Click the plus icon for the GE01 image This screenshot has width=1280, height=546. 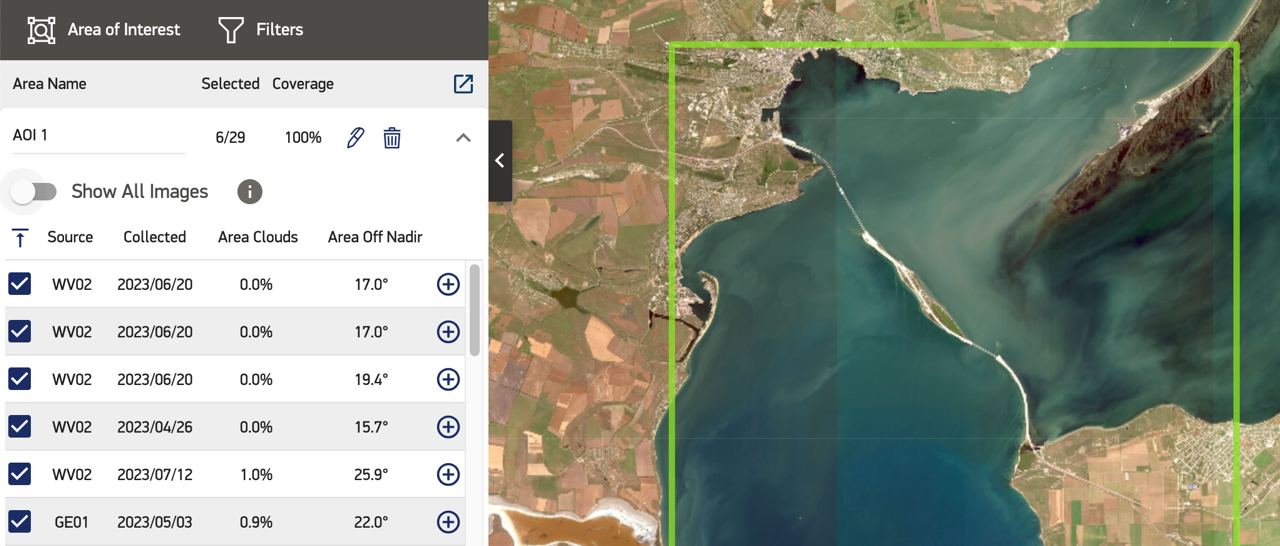[x=448, y=522]
